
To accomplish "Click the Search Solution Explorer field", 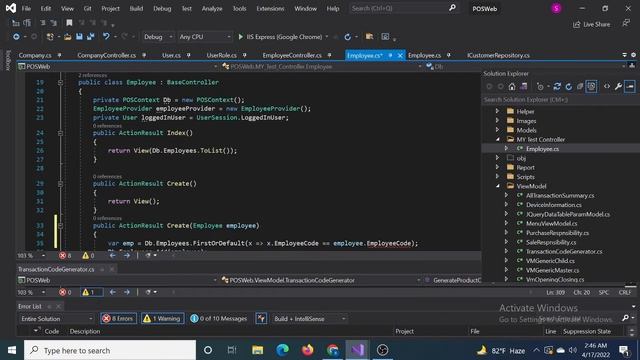I will 559,100.
